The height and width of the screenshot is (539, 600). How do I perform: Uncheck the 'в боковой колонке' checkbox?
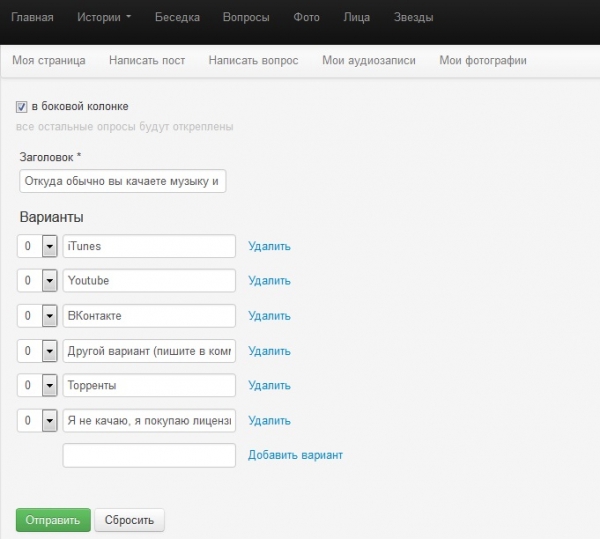21,107
